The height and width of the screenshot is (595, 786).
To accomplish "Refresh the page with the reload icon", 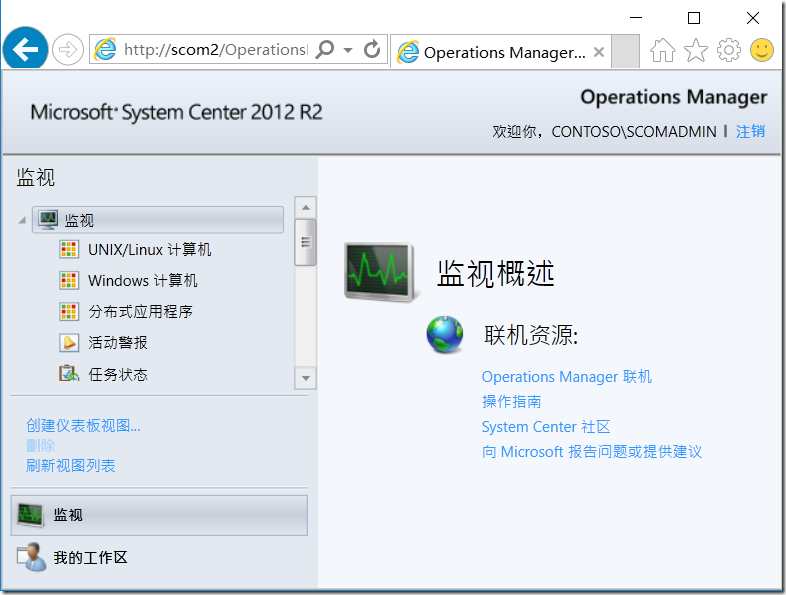I will (x=372, y=49).
